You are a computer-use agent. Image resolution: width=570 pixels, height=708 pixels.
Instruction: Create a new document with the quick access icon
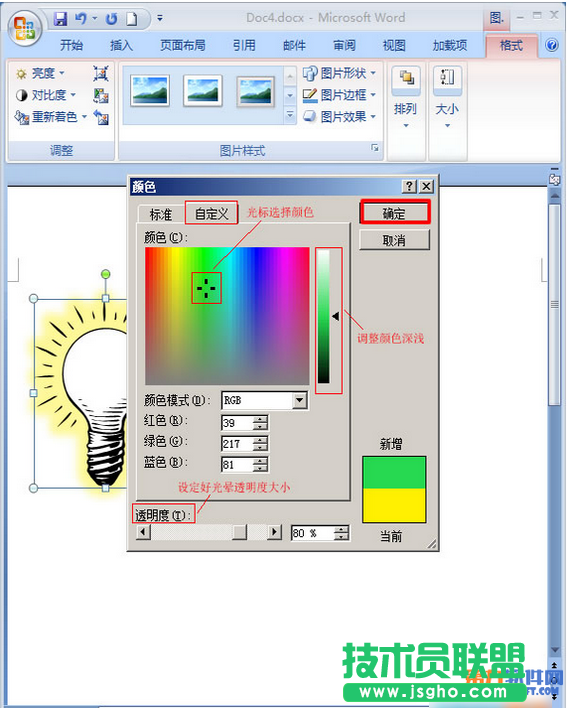[131, 19]
